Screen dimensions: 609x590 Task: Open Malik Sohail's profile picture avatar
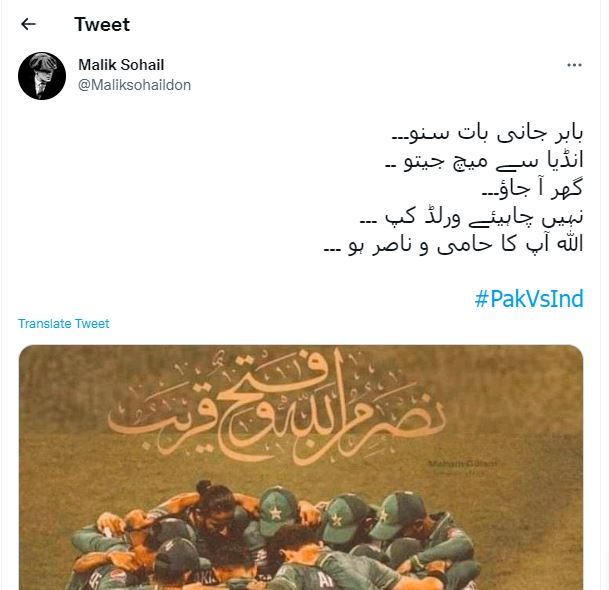tap(42, 76)
